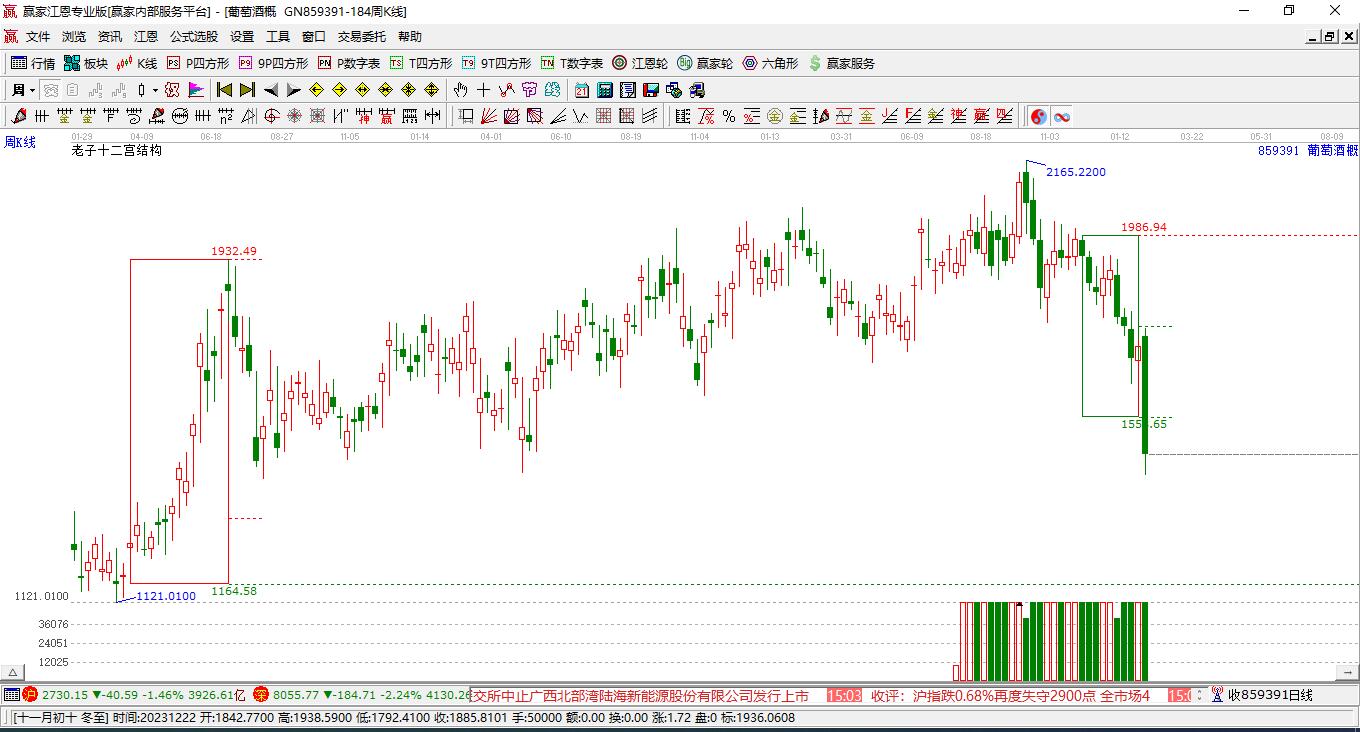Select the hand pan tool
1360x732 pixels.
pos(461,90)
